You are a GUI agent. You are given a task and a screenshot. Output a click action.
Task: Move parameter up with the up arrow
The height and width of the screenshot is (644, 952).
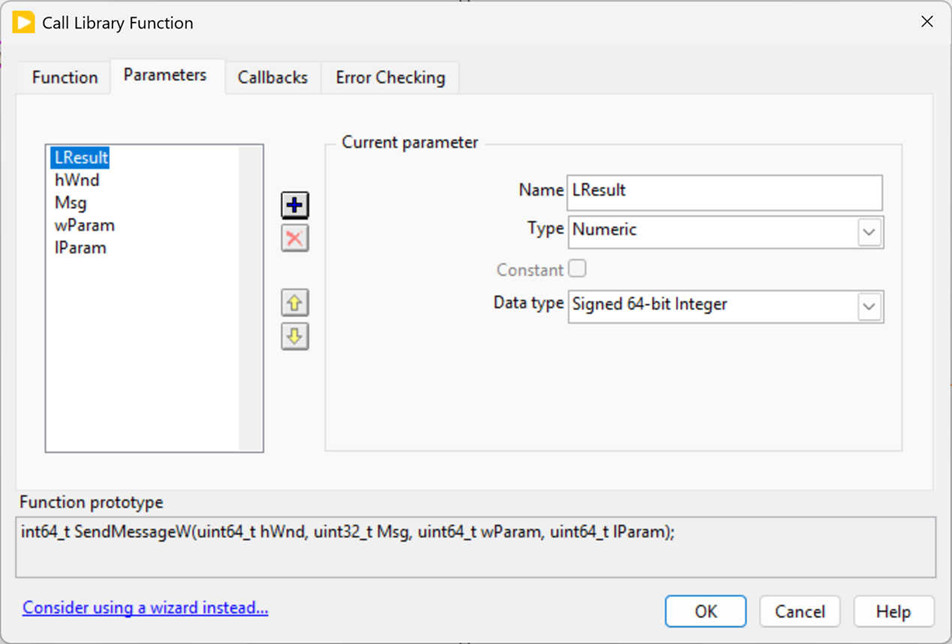click(294, 302)
